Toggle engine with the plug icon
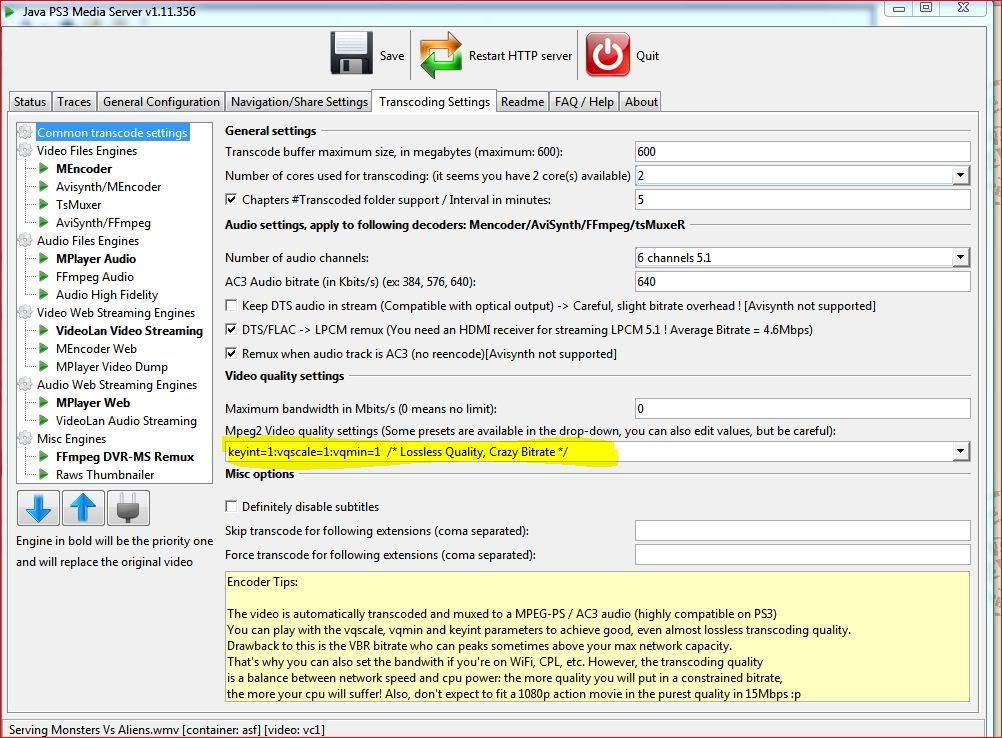1002x738 pixels. [129, 508]
